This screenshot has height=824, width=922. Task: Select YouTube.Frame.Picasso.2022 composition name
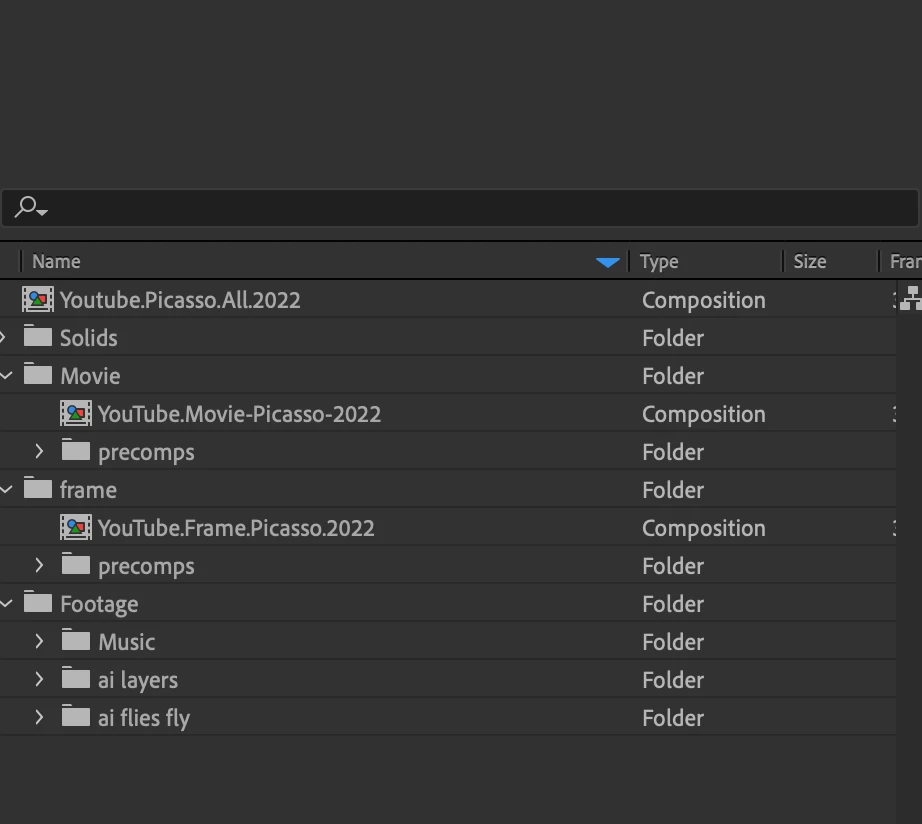(x=236, y=528)
